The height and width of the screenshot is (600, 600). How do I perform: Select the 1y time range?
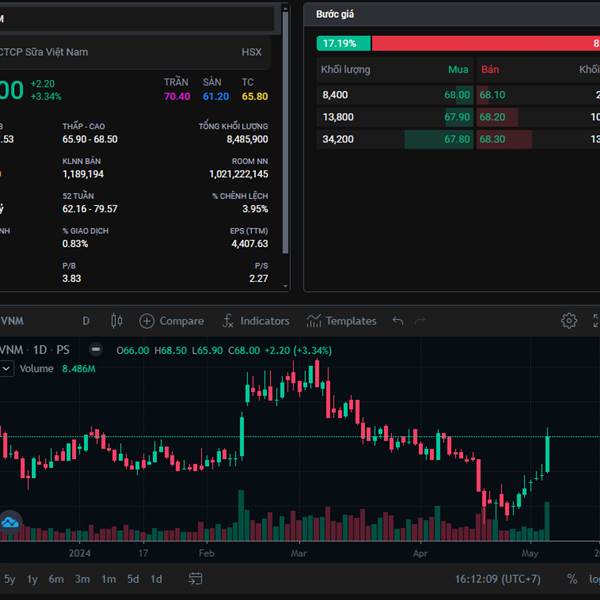coord(32,579)
